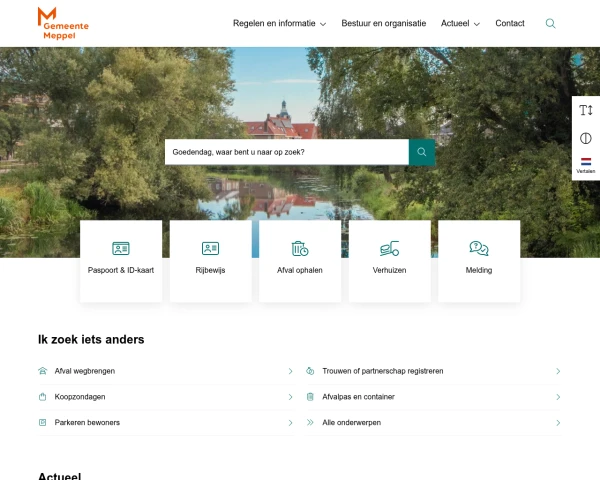Click the Paspoort & ID-kaart card icon
Viewport: 600px width, 480px height.
coord(121,248)
